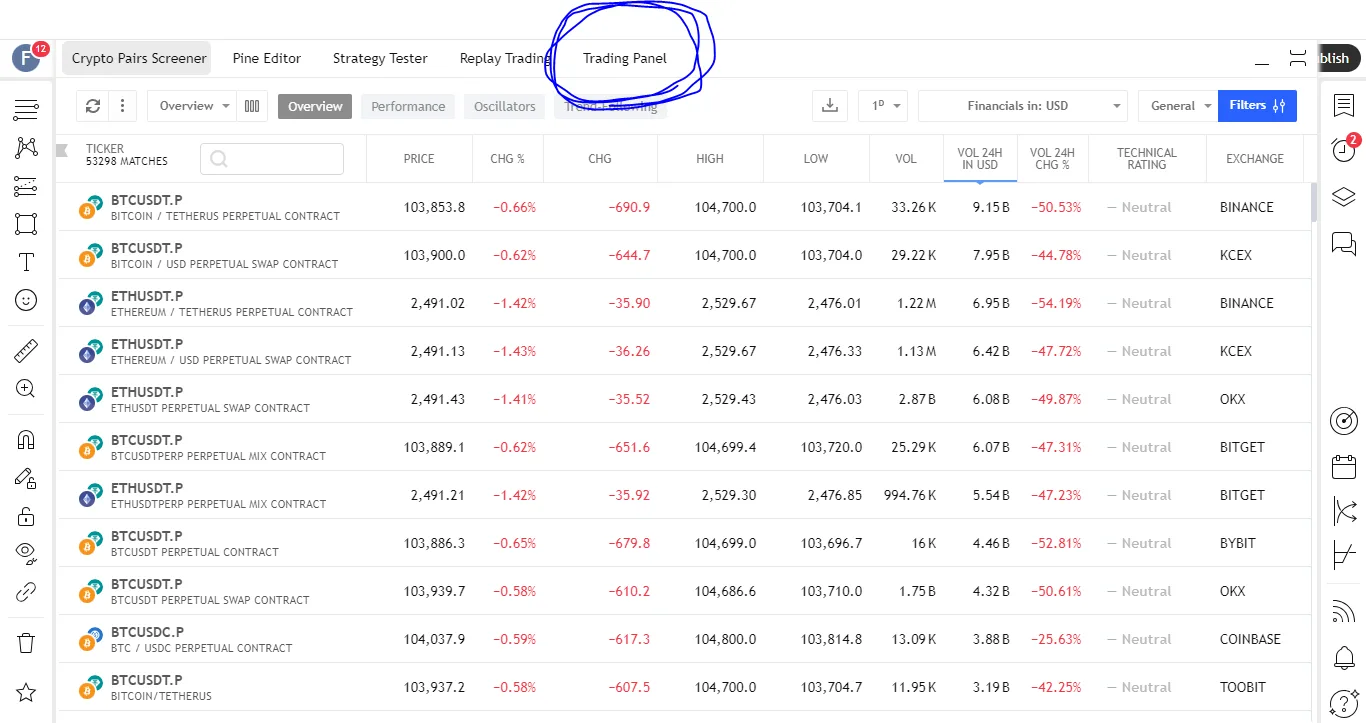Click the screener vertical scrollbar
1366x723 pixels.
click(x=1314, y=203)
